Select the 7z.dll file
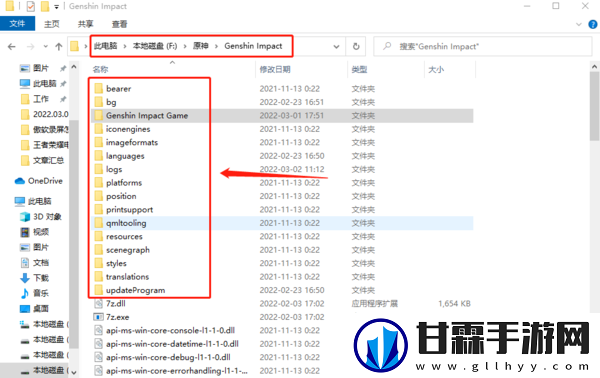Image resolution: width=600 pixels, height=378 pixels. coord(116,303)
